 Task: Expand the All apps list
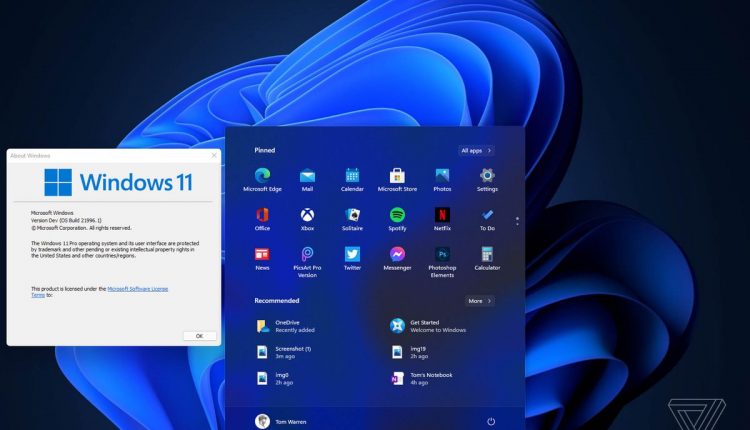(476, 150)
